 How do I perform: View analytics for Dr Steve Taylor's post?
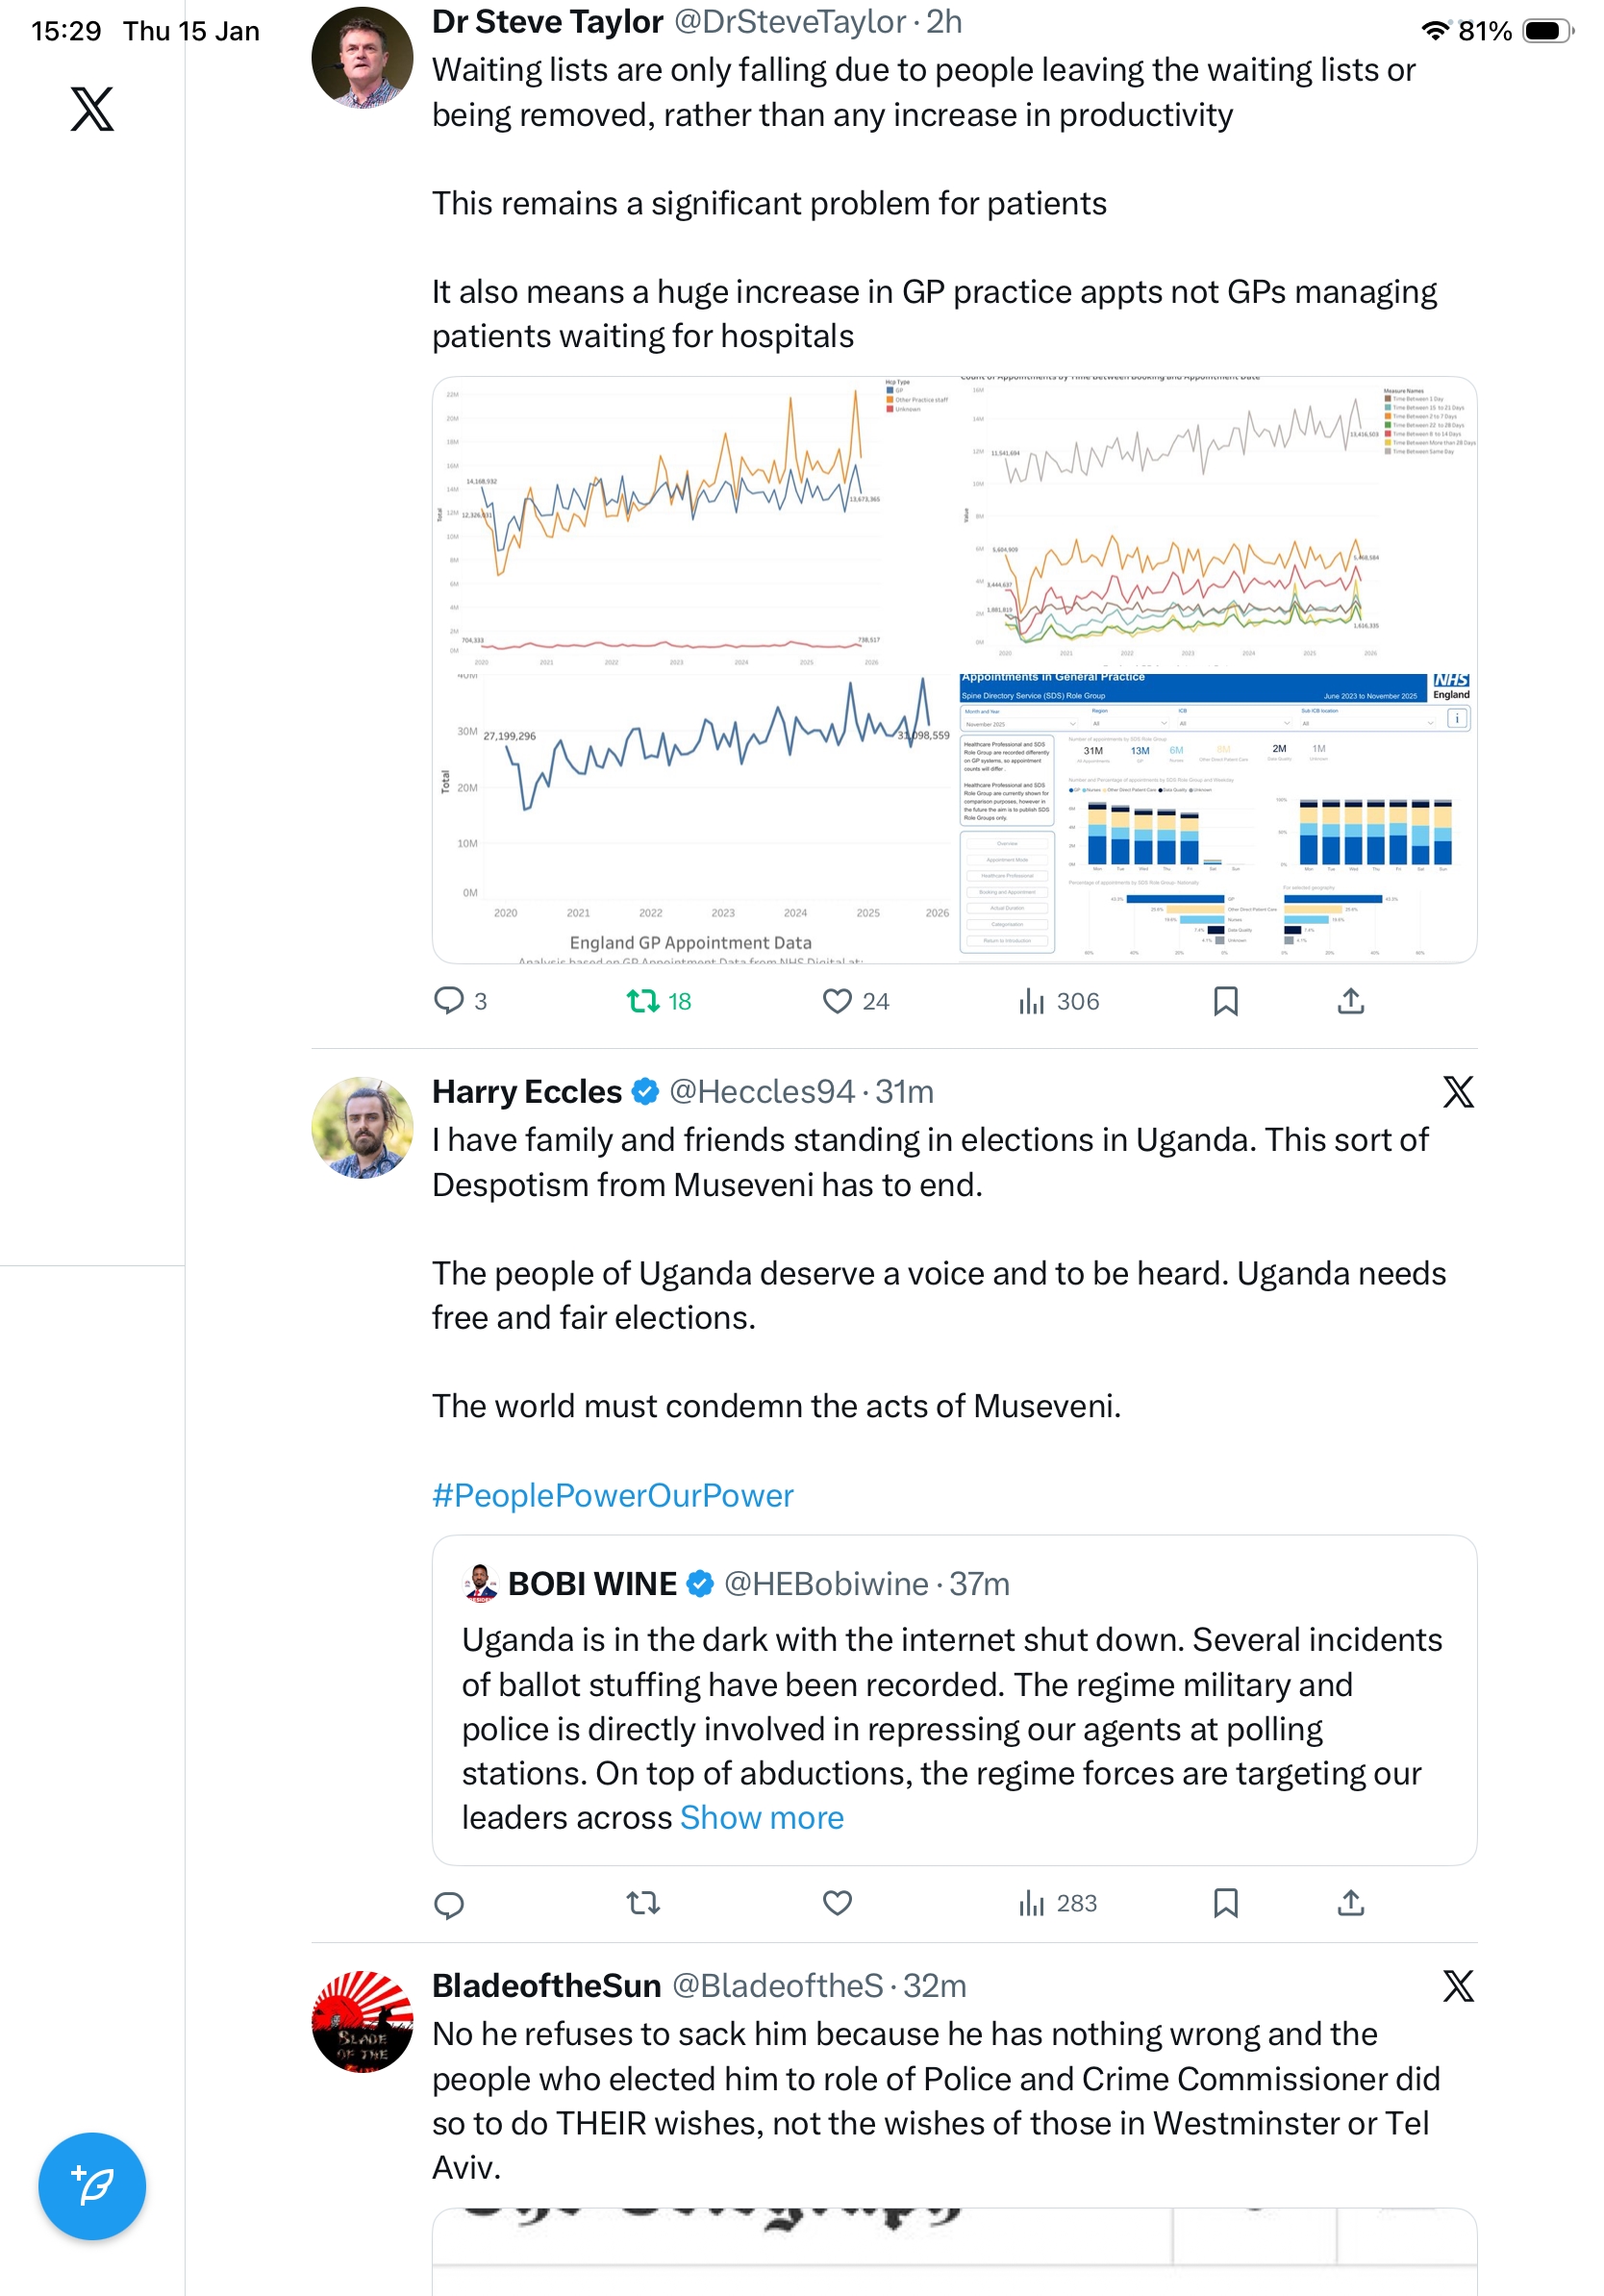[x=1032, y=1000]
